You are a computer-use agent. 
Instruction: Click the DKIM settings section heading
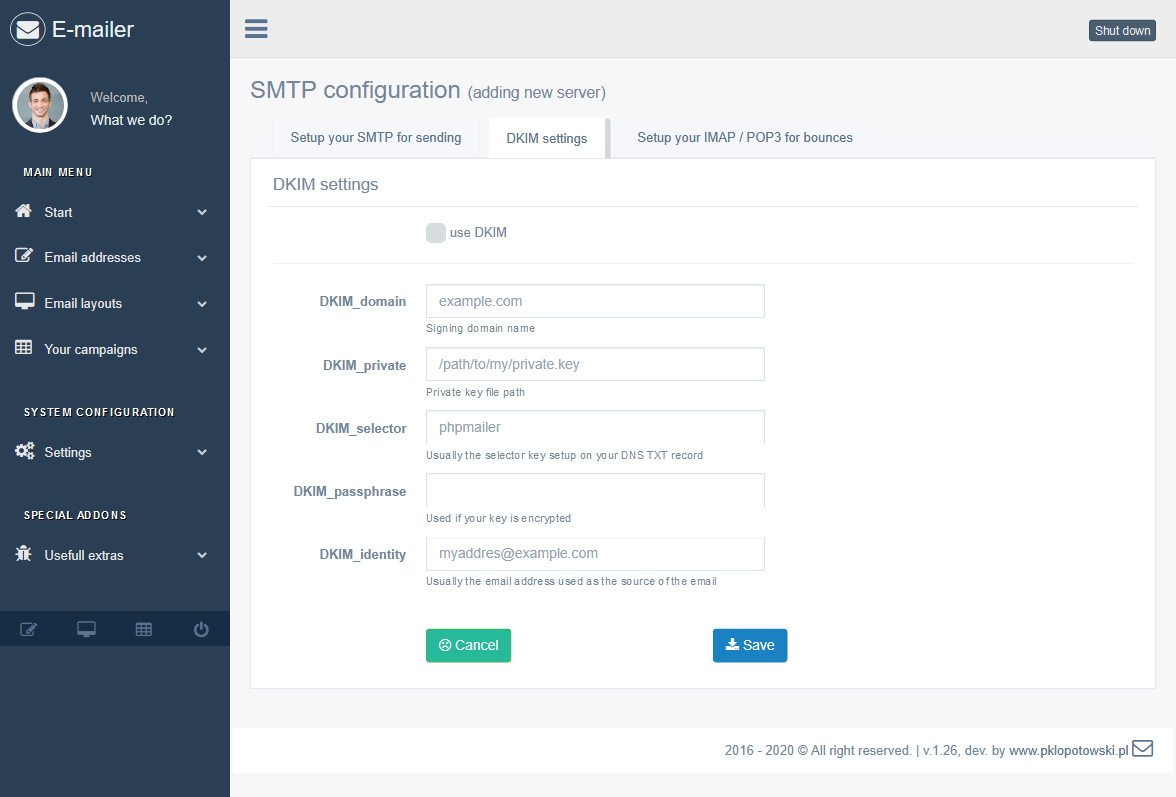click(x=326, y=184)
